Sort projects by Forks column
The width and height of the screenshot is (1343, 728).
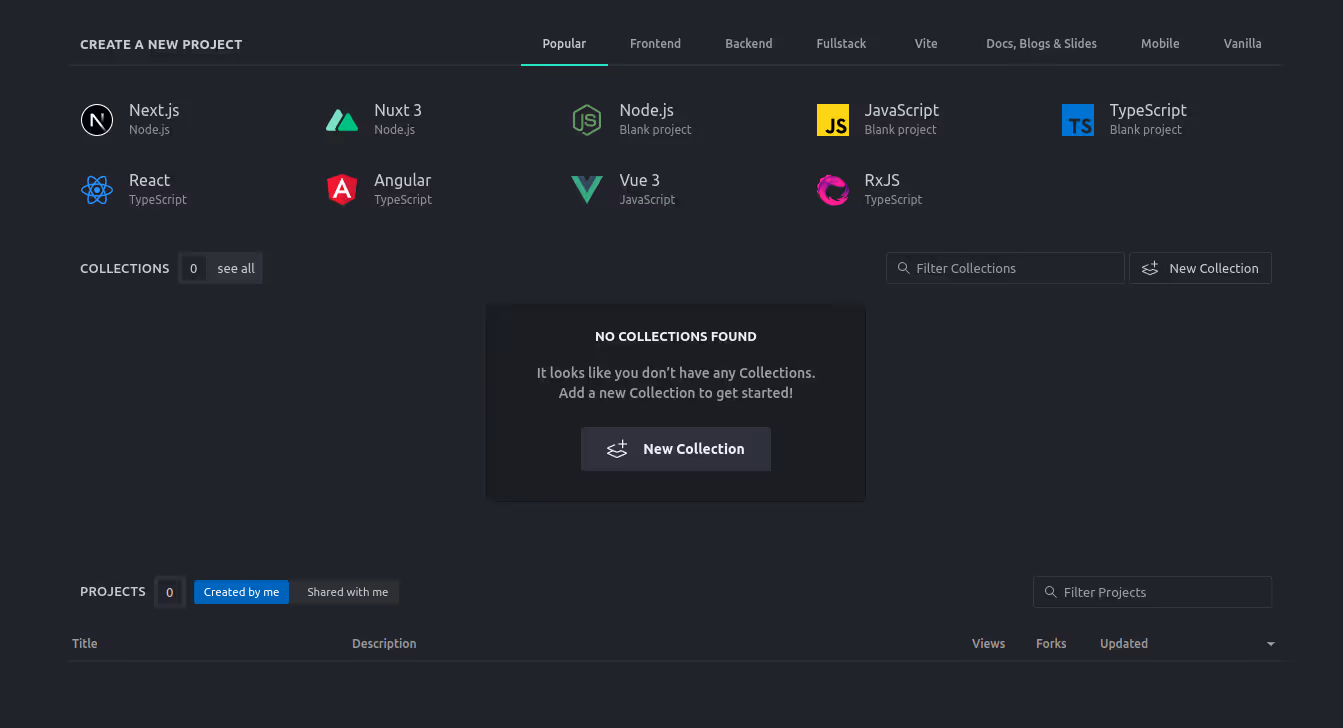click(1051, 644)
